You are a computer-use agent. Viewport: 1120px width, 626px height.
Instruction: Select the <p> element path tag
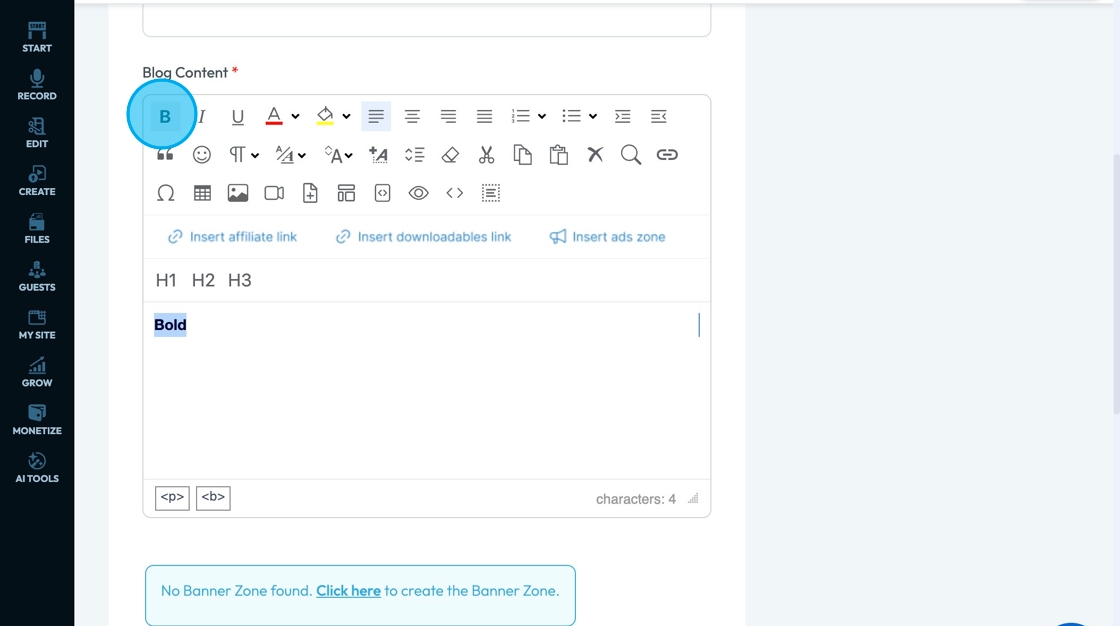[x=172, y=498]
